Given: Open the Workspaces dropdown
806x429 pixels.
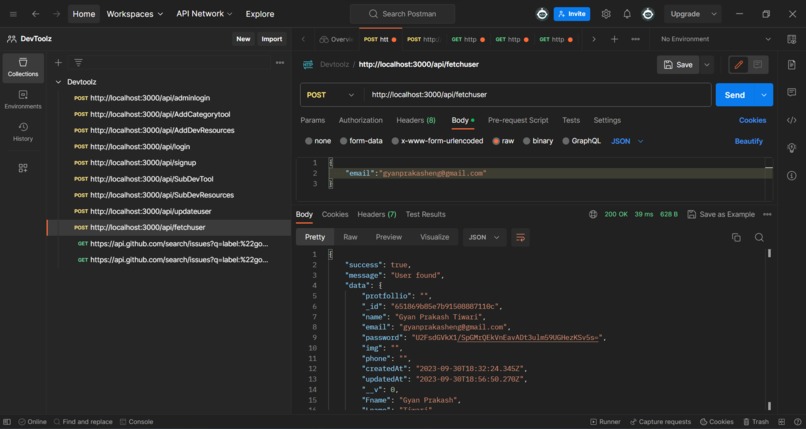Looking at the screenshot, I should pyautogui.click(x=135, y=14).
